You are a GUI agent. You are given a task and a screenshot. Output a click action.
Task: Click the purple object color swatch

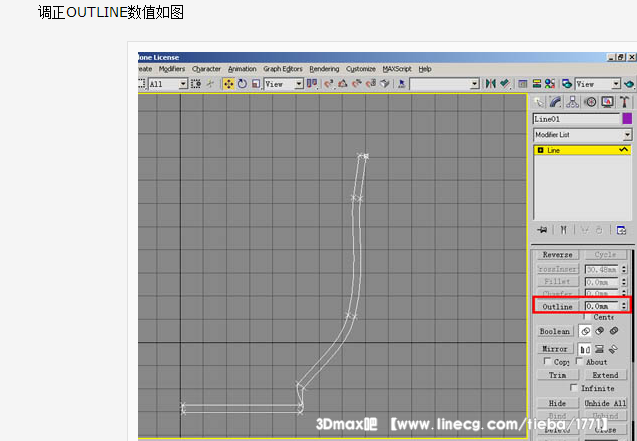[627, 119]
